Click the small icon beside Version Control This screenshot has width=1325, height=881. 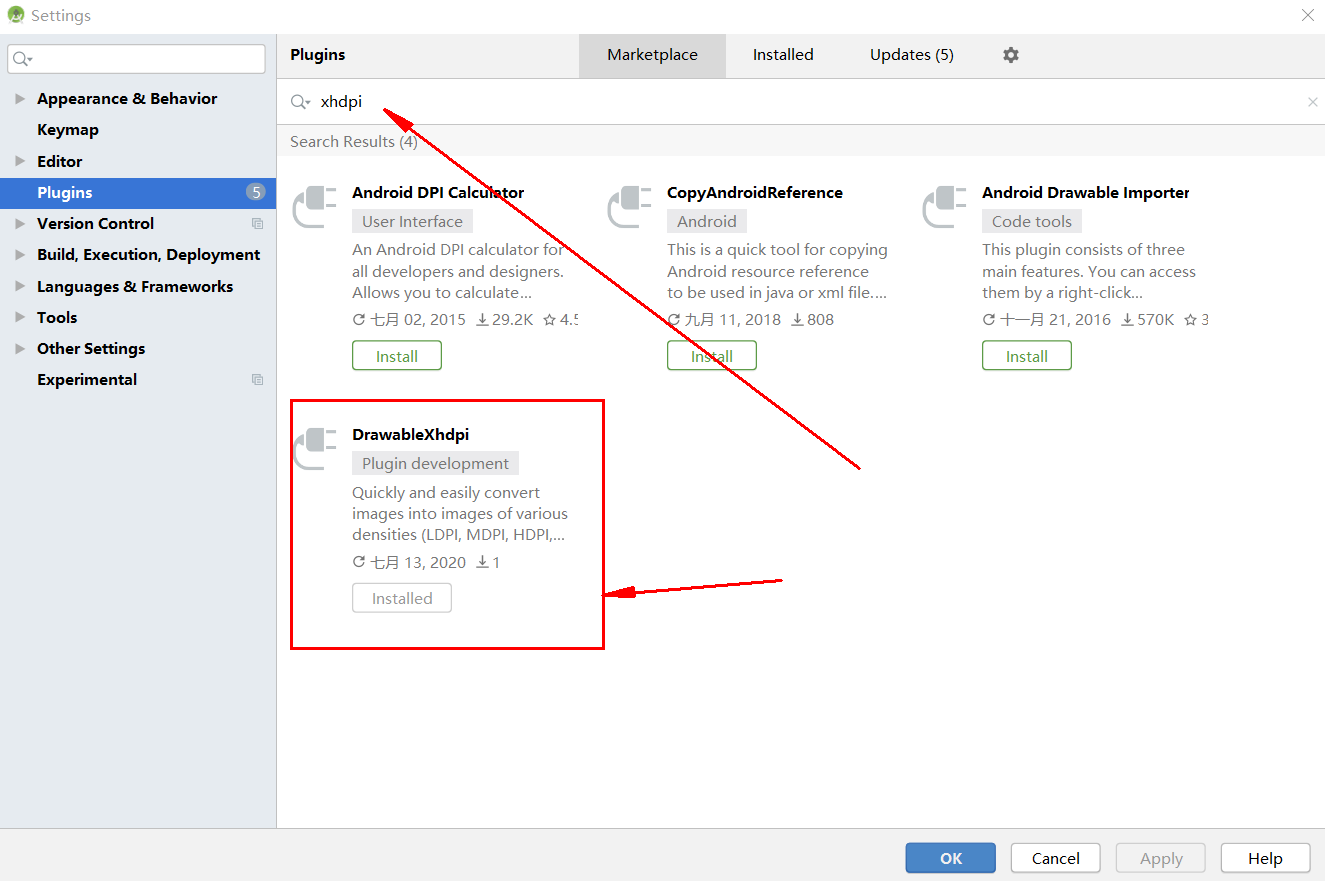coord(258,223)
